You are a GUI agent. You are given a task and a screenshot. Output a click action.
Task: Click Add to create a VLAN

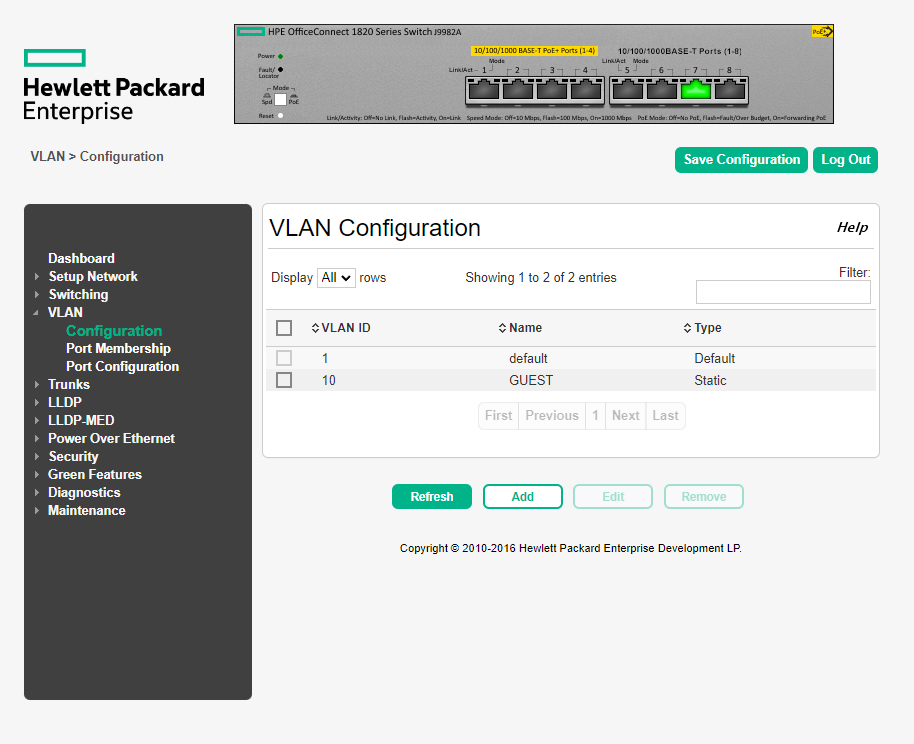point(523,497)
